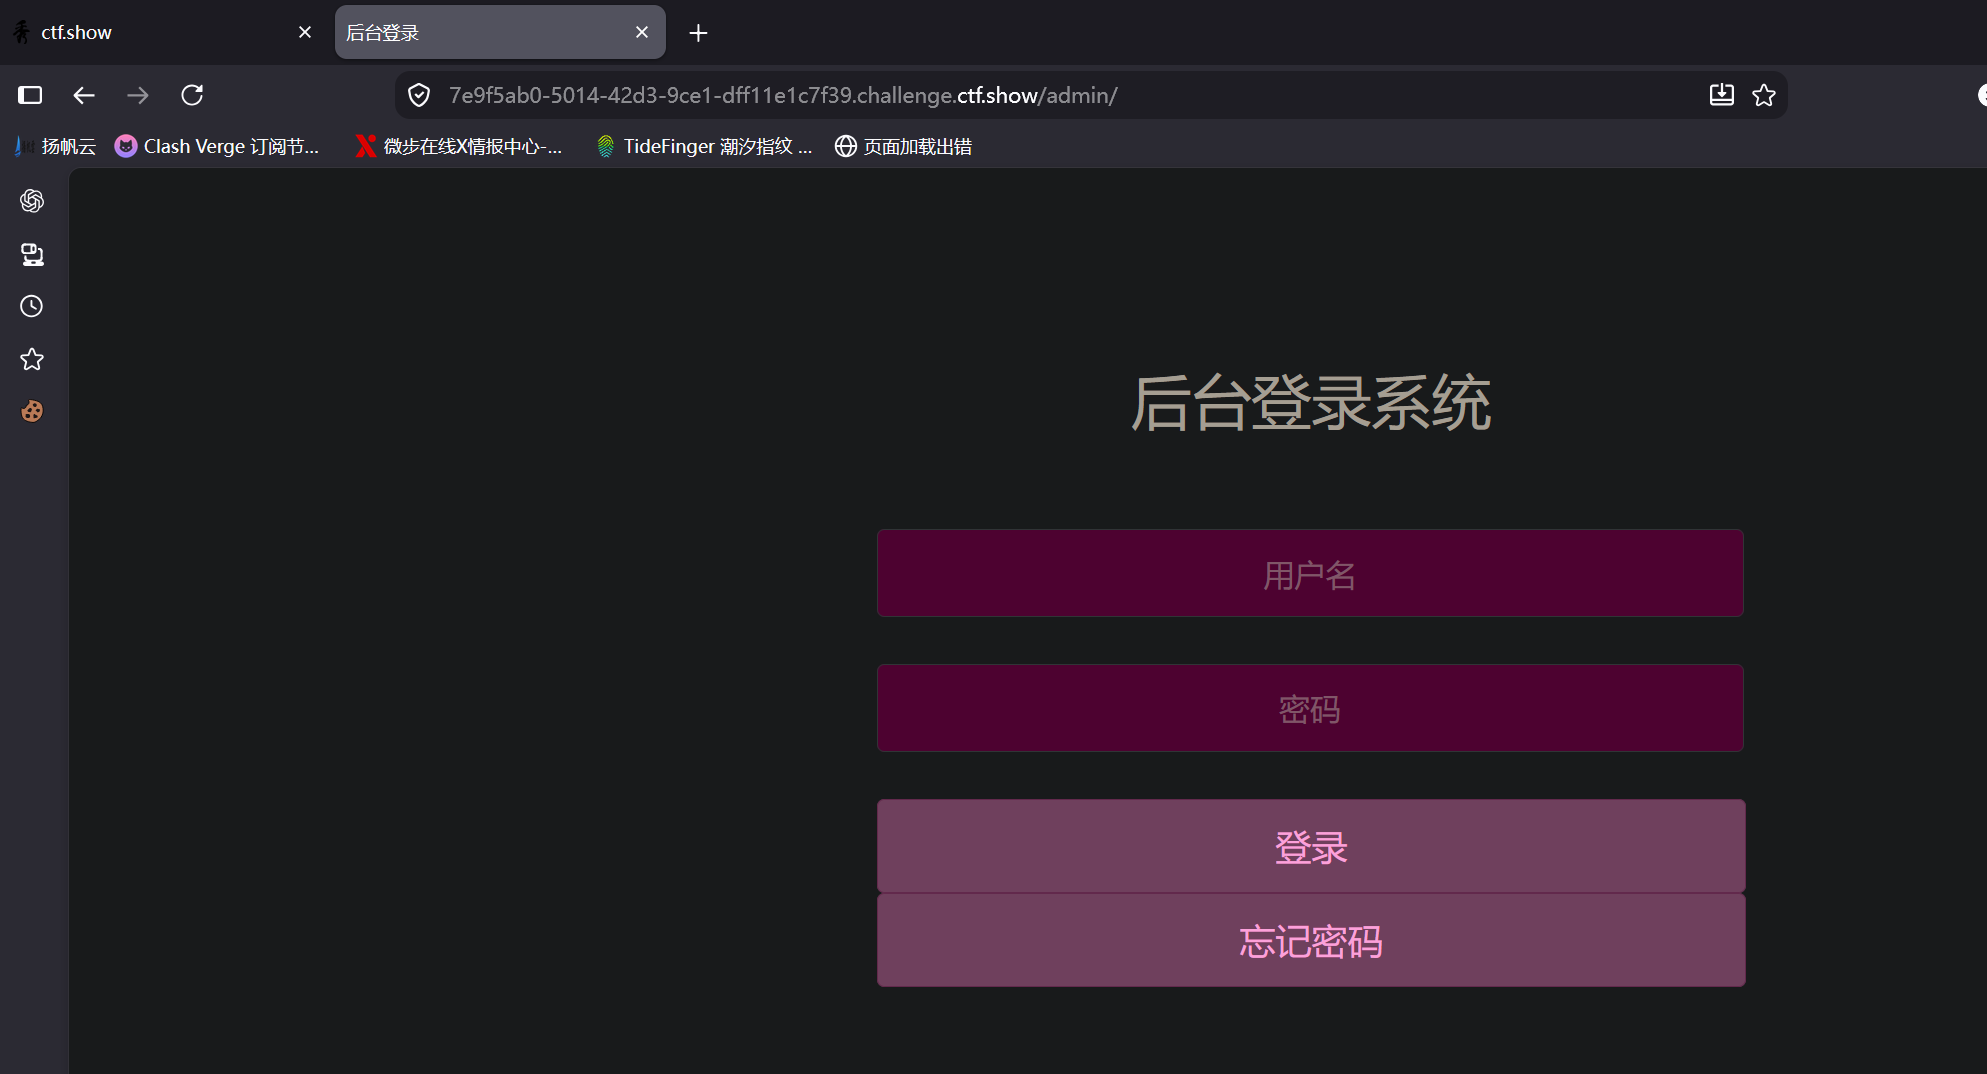Open the 扬帆云 bookmark
The width and height of the screenshot is (1987, 1074).
tap(56, 147)
